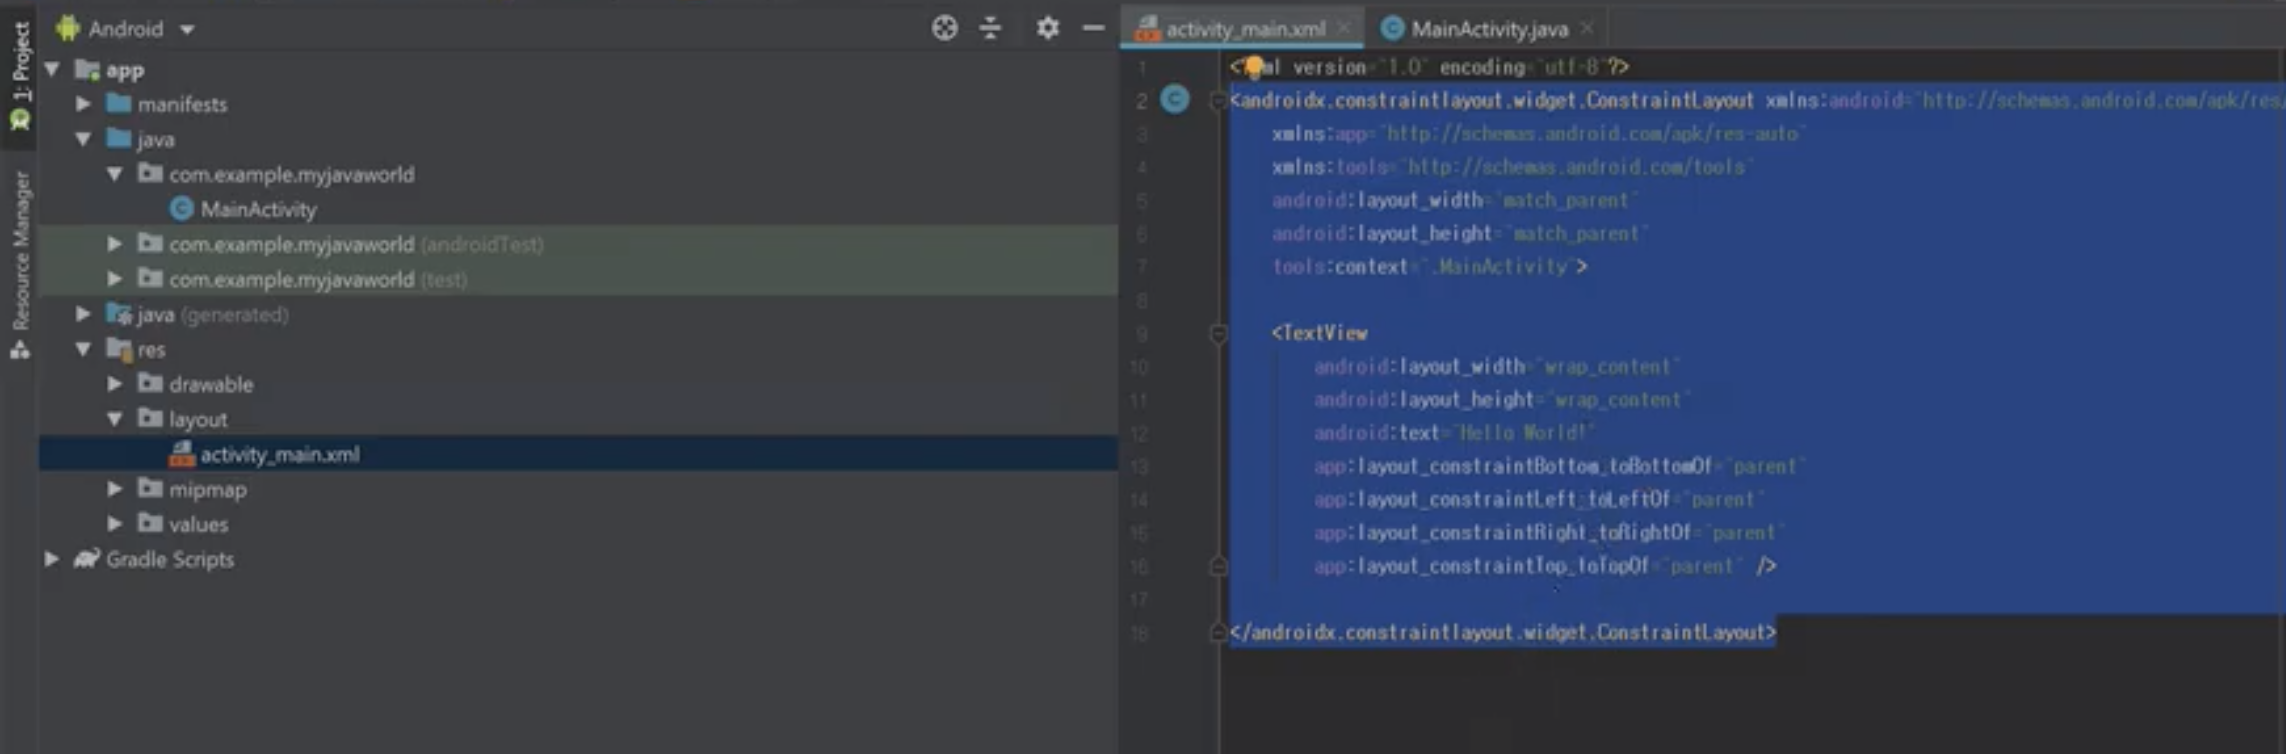2286x754 pixels.
Task: Expand the manifests folder
Action: click(84, 104)
